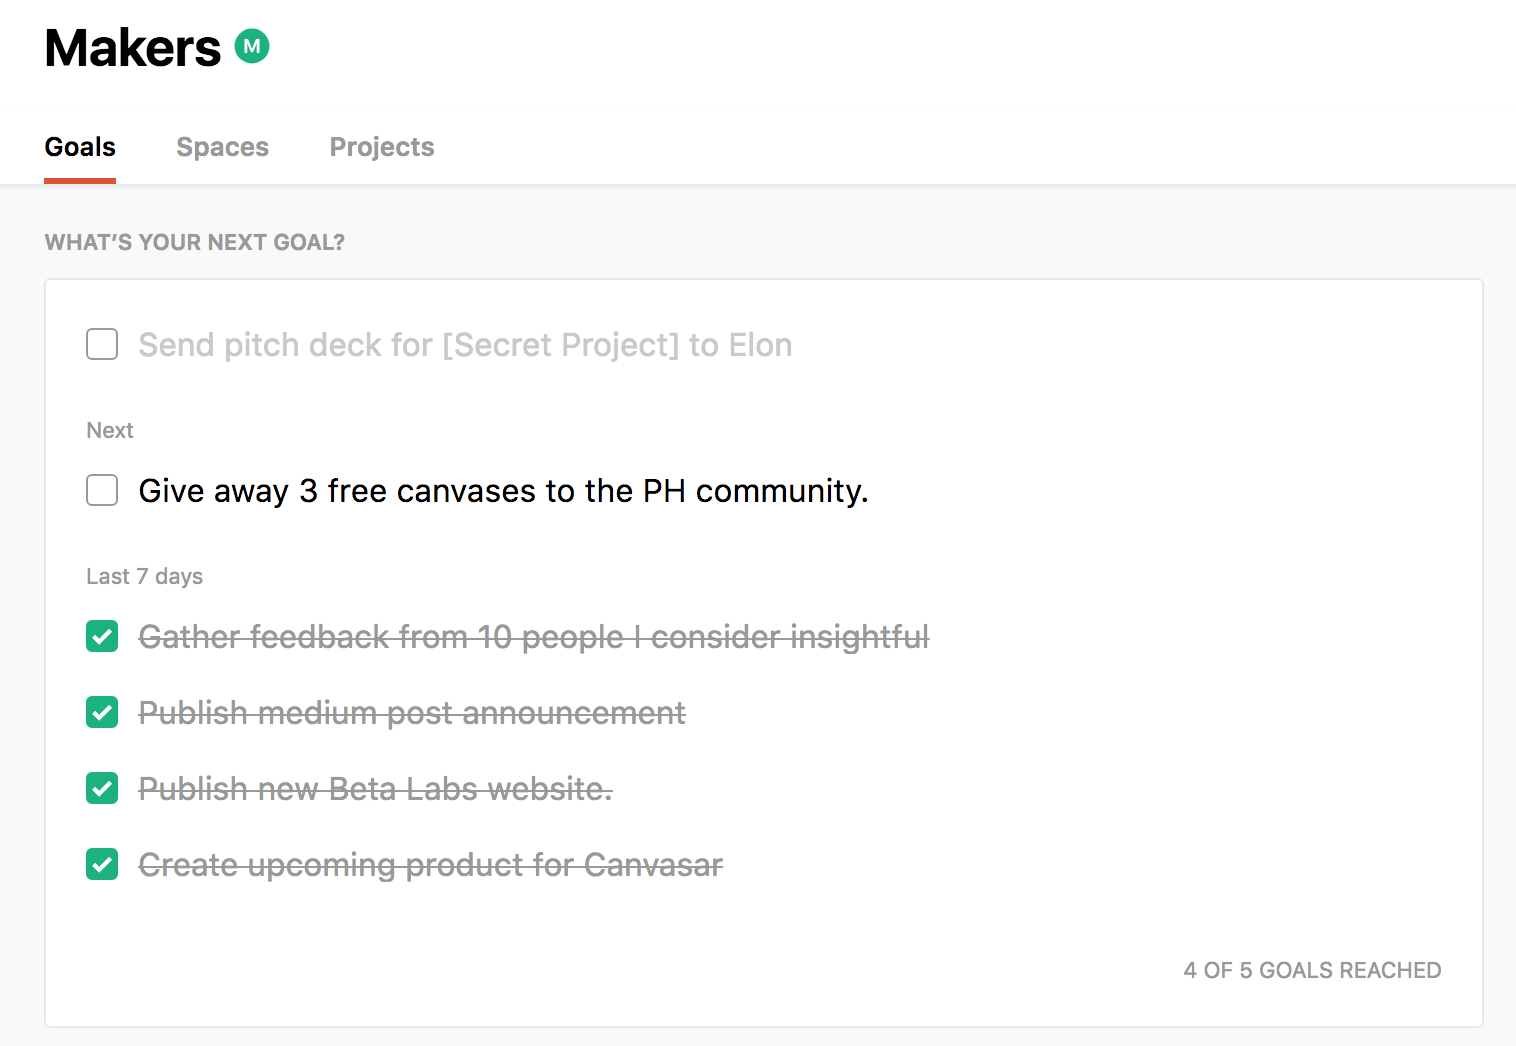Click Gather feedback from 10 people text
The height and width of the screenshot is (1046, 1516).
(x=533, y=637)
